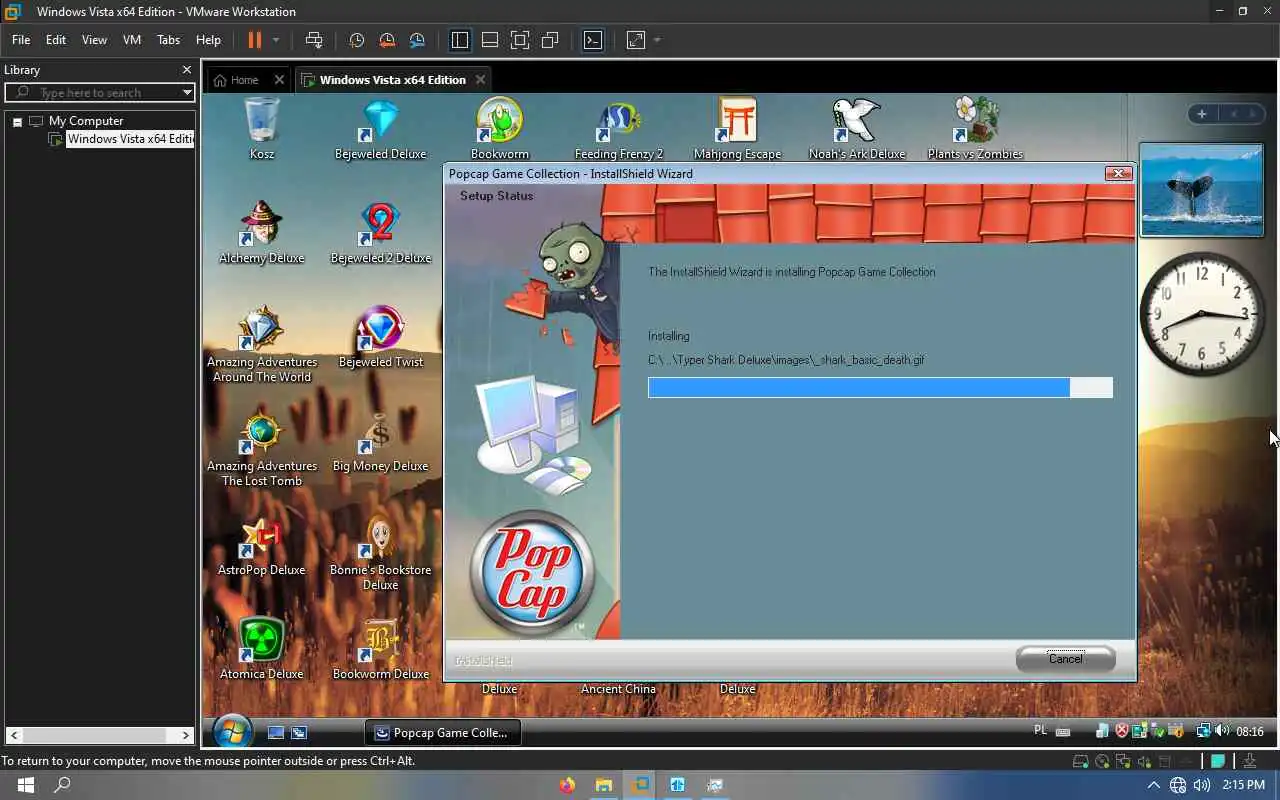Select Amazing Adventures The Lost Tomb icon

click(x=261, y=448)
